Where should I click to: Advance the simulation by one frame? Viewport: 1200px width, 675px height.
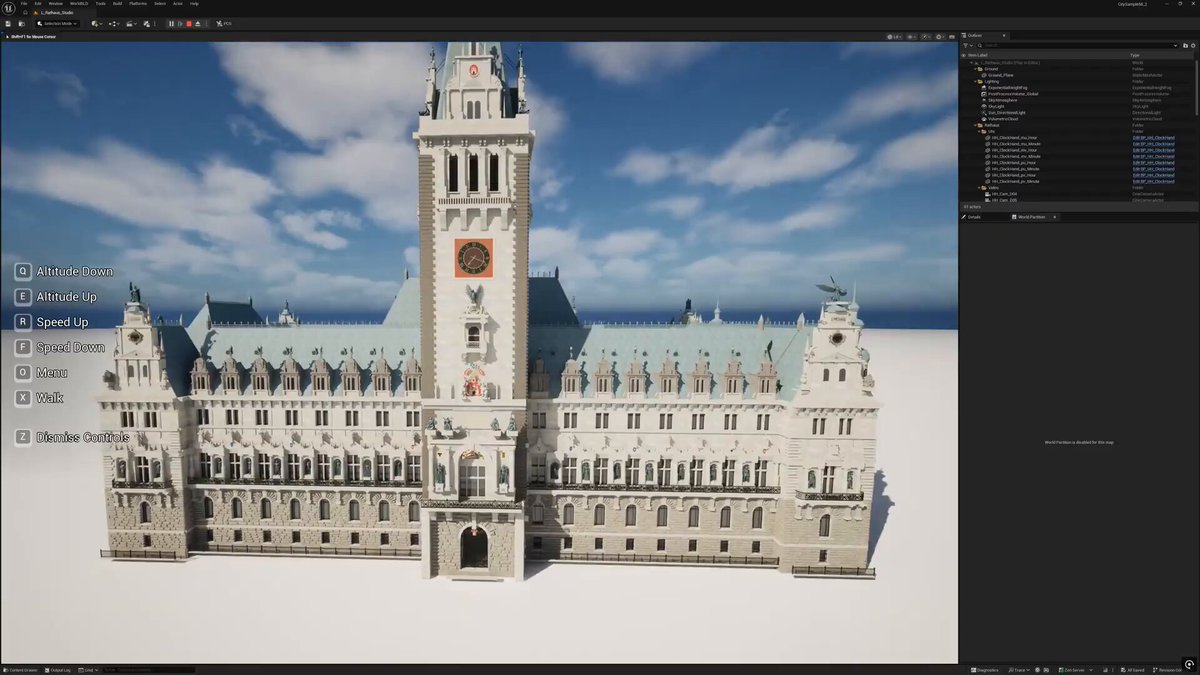tap(180, 23)
